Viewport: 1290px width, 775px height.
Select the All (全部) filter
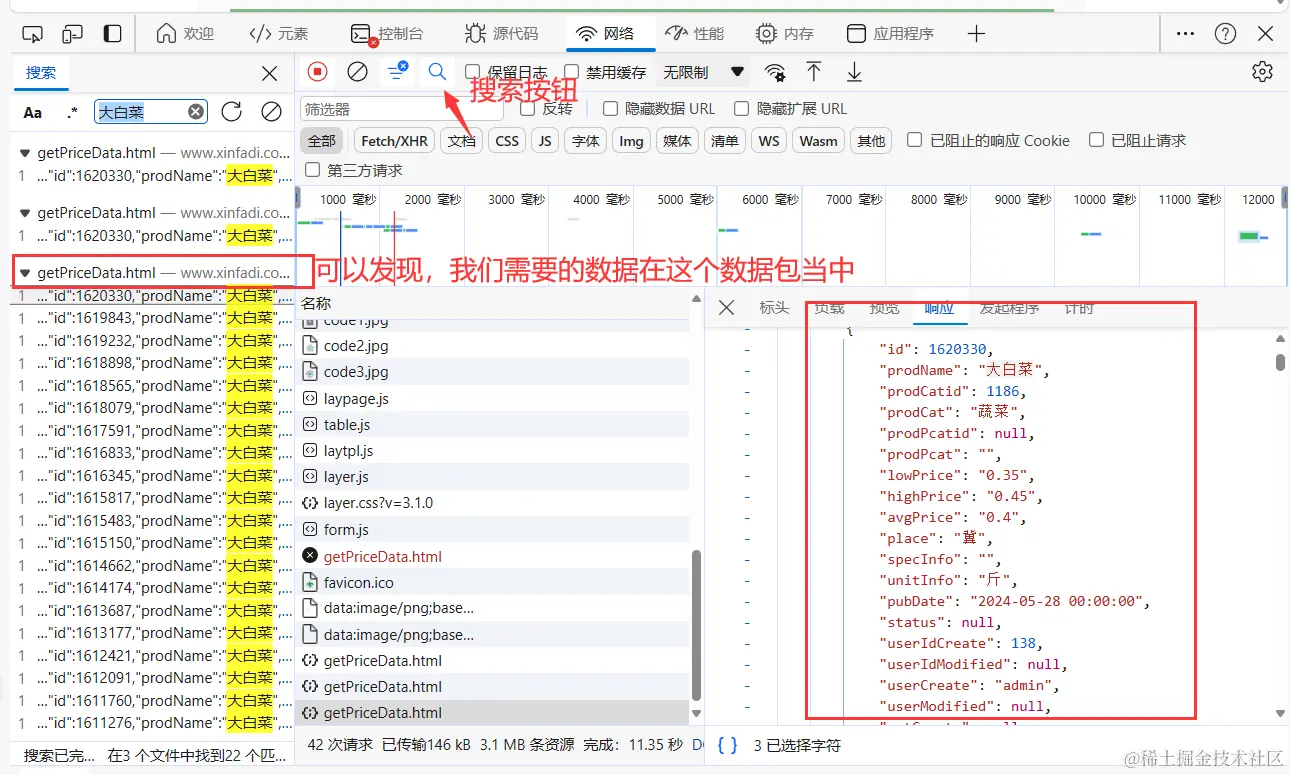point(322,141)
